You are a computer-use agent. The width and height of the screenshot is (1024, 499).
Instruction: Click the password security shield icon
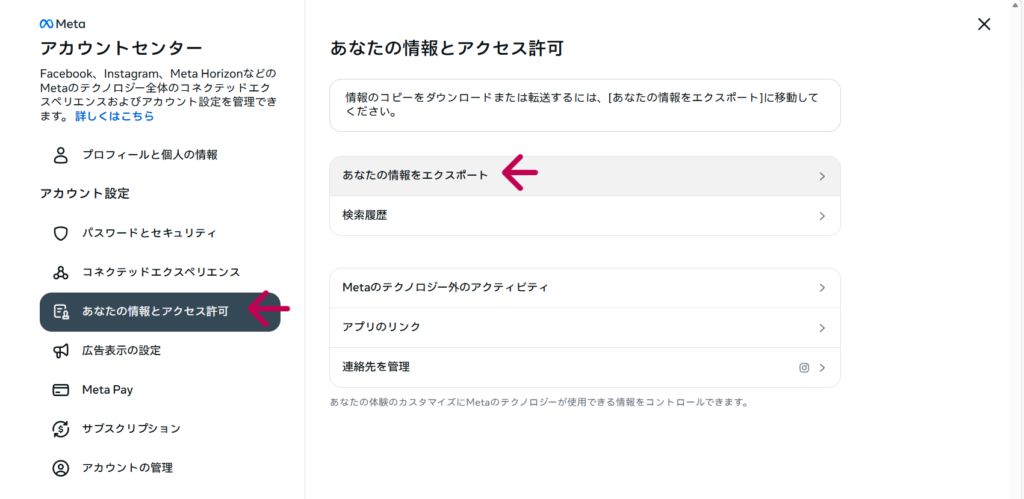tap(61, 233)
